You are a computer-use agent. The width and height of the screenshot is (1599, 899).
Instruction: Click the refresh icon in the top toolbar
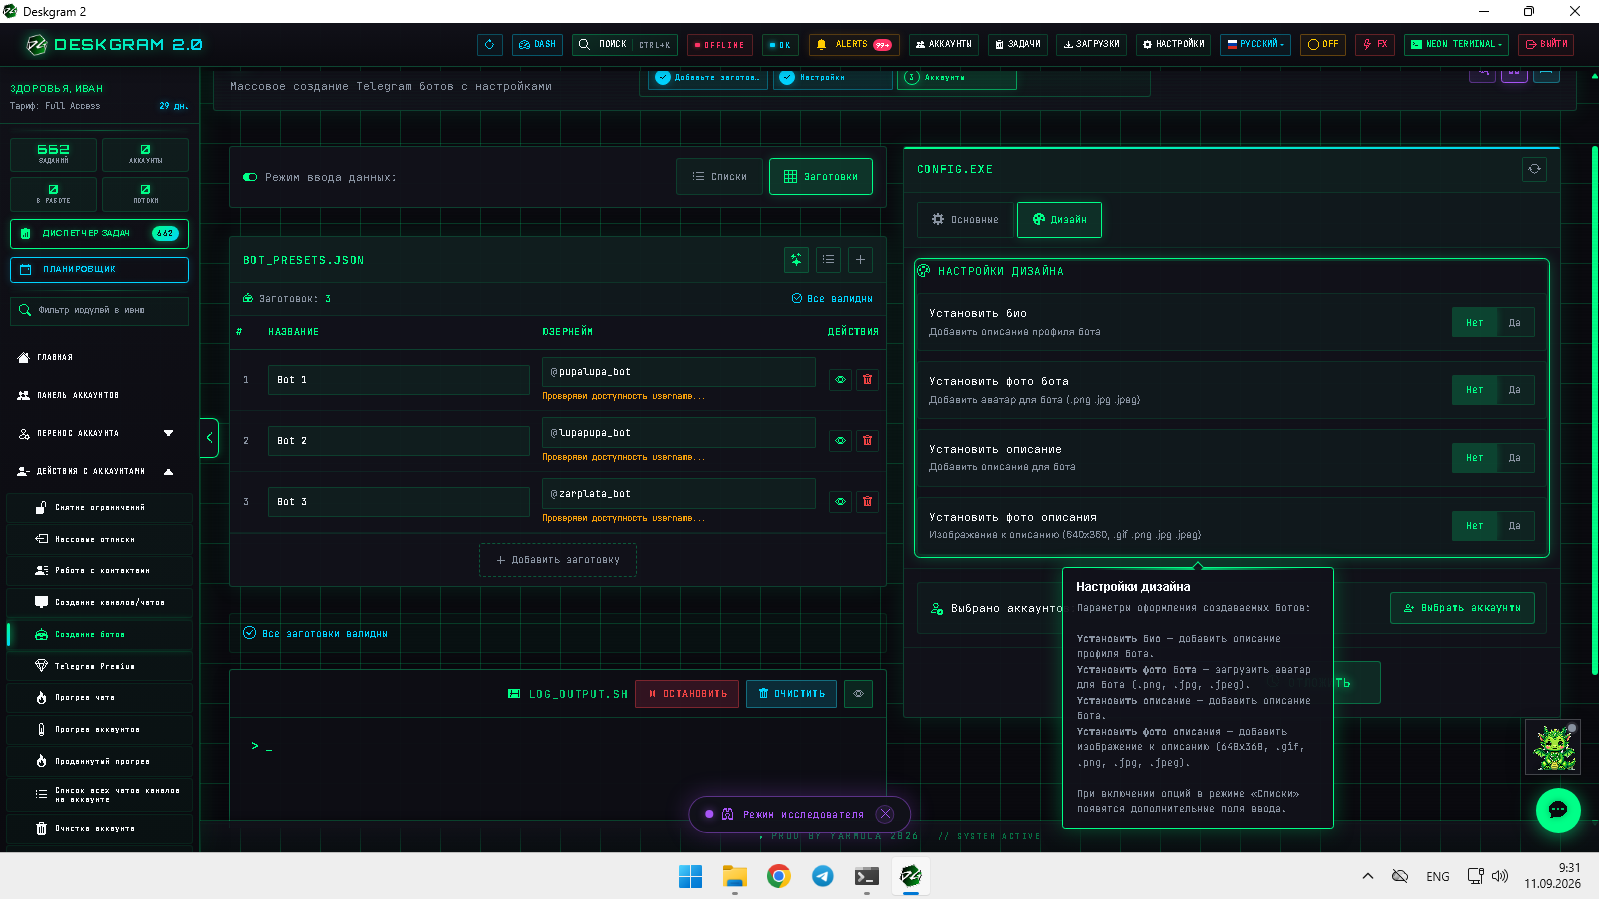(489, 45)
